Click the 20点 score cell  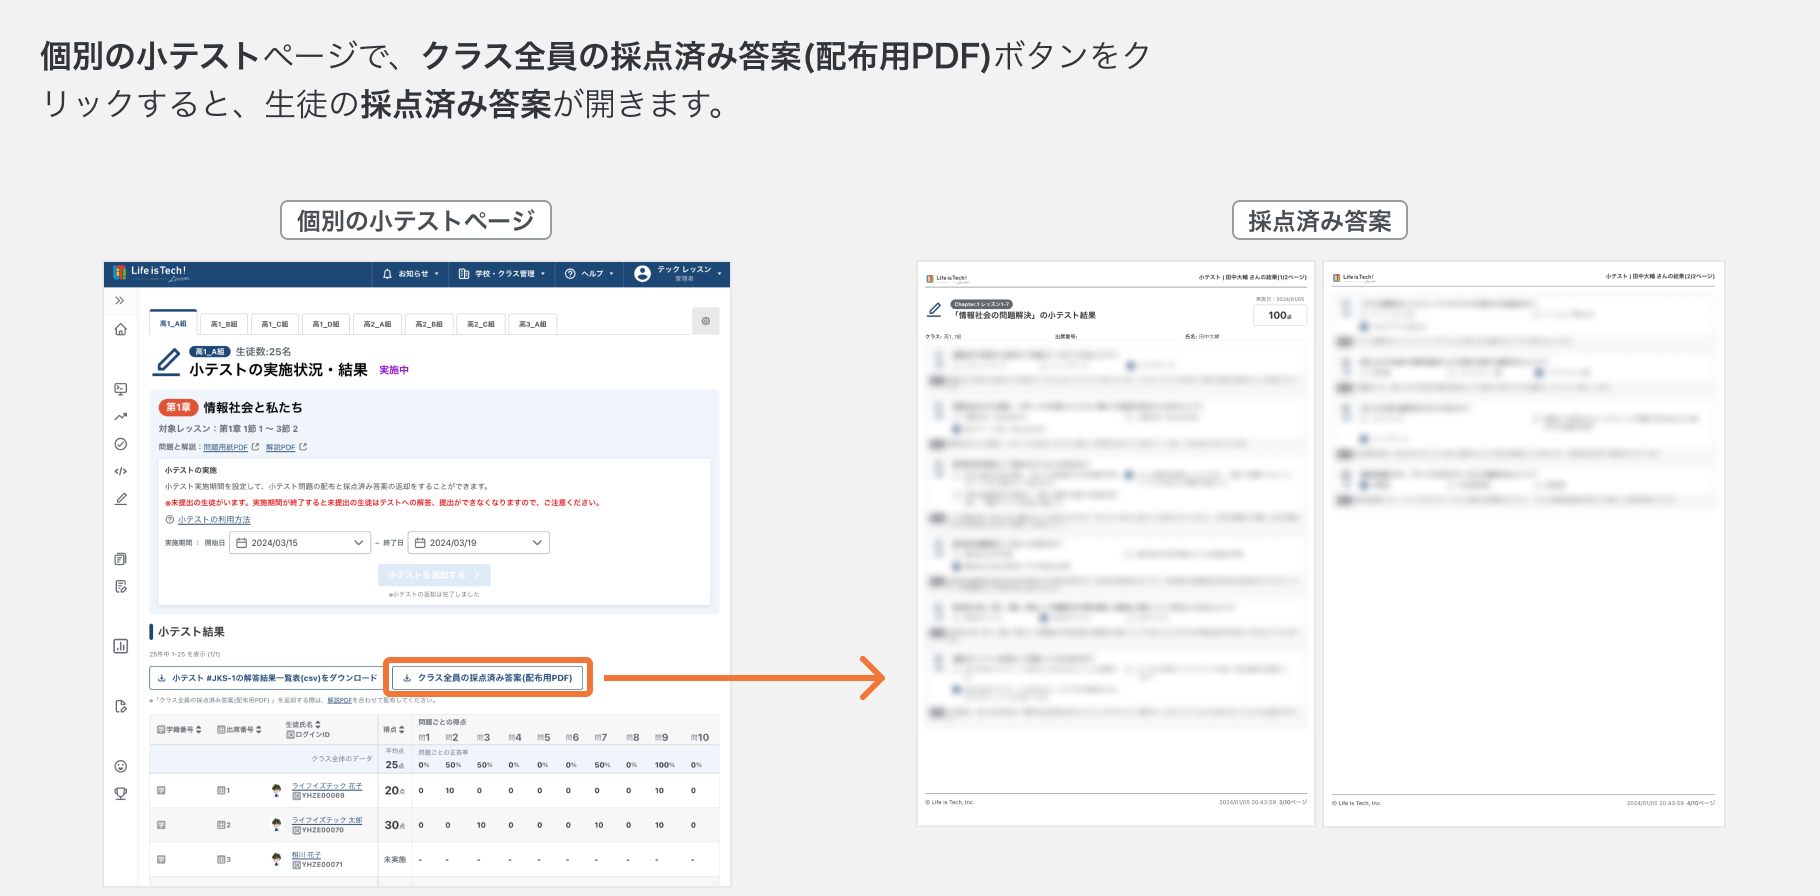pos(394,791)
